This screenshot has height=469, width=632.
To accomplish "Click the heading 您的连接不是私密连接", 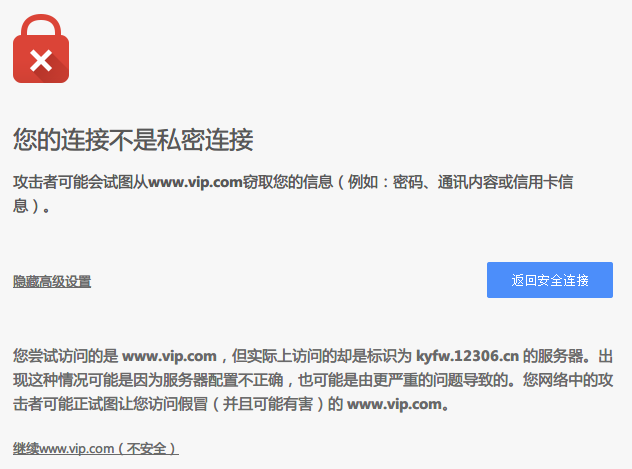I will click(x=133, y=140).
